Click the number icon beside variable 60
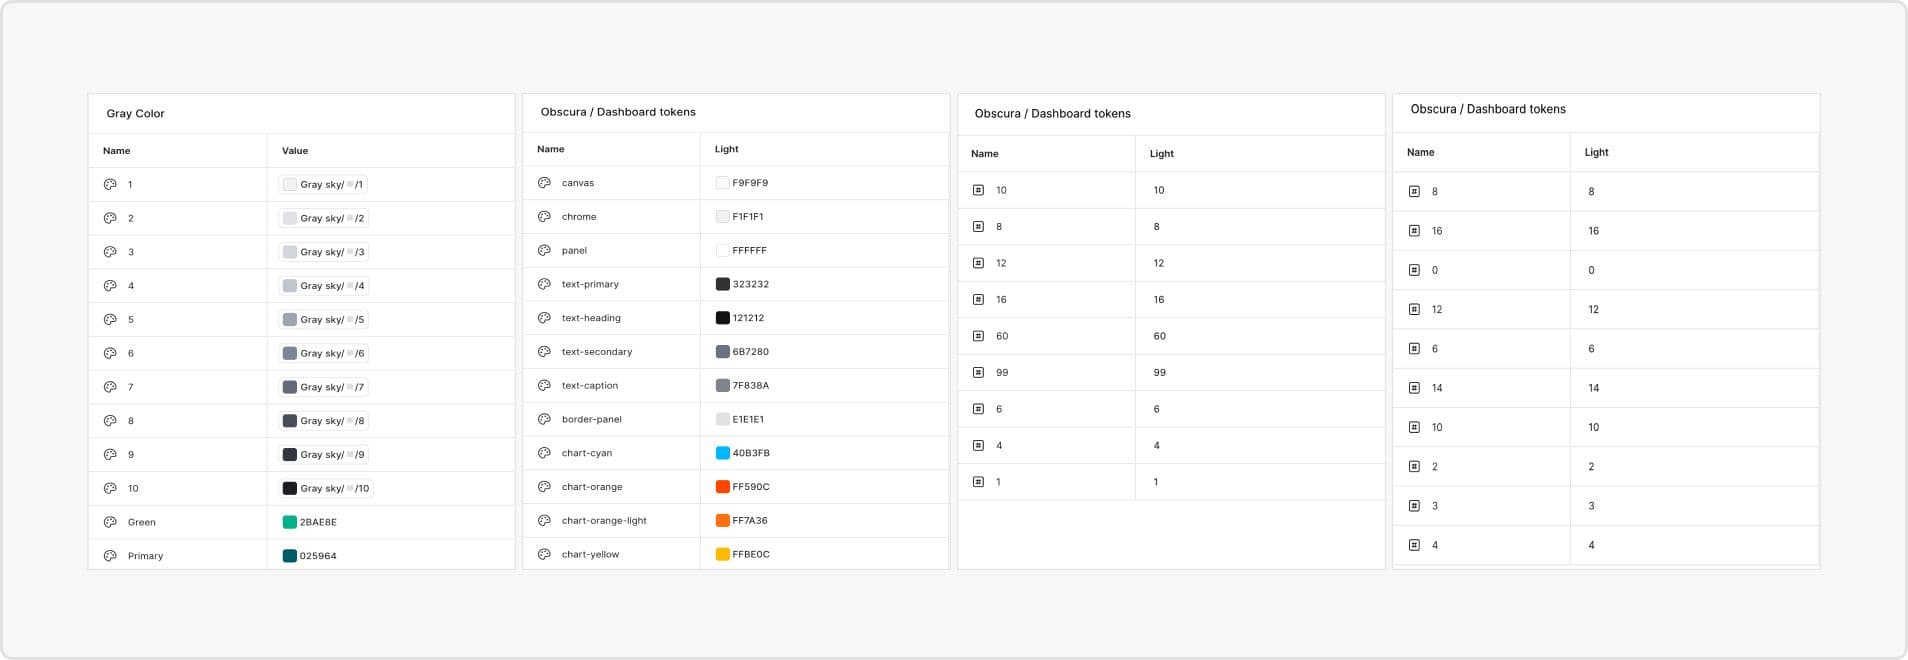This screenshot has height=660, width=1908. coord(978,336)
